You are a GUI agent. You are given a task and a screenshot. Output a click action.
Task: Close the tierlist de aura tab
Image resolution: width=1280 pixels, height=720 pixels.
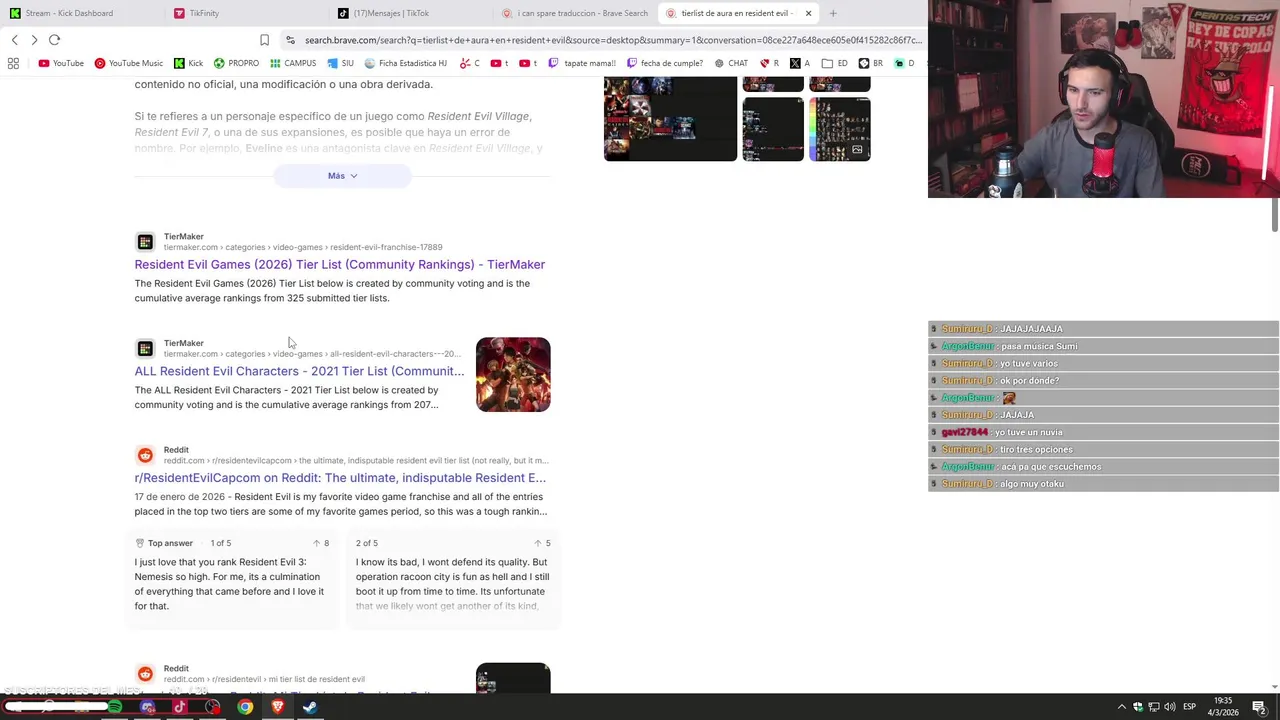click(x=808, y=13)
